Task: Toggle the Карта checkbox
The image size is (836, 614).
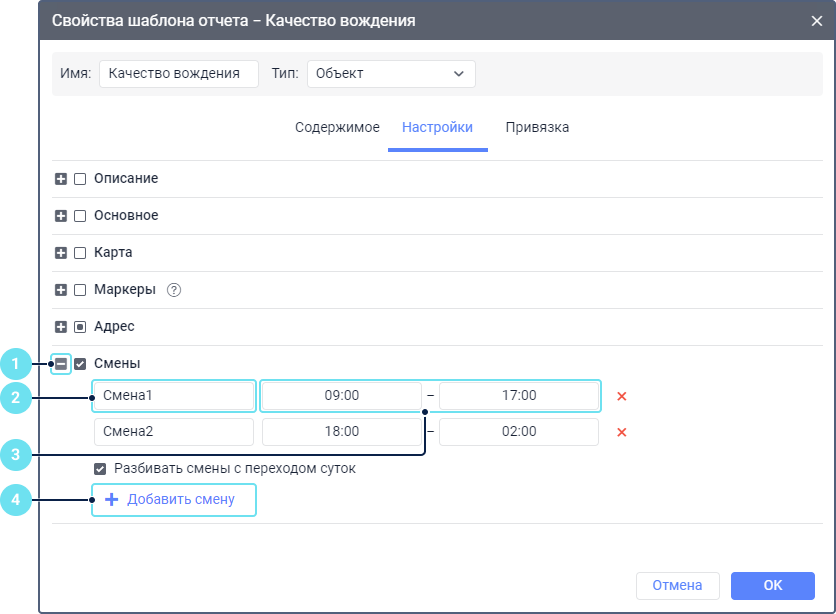Action: pos(80,253)
